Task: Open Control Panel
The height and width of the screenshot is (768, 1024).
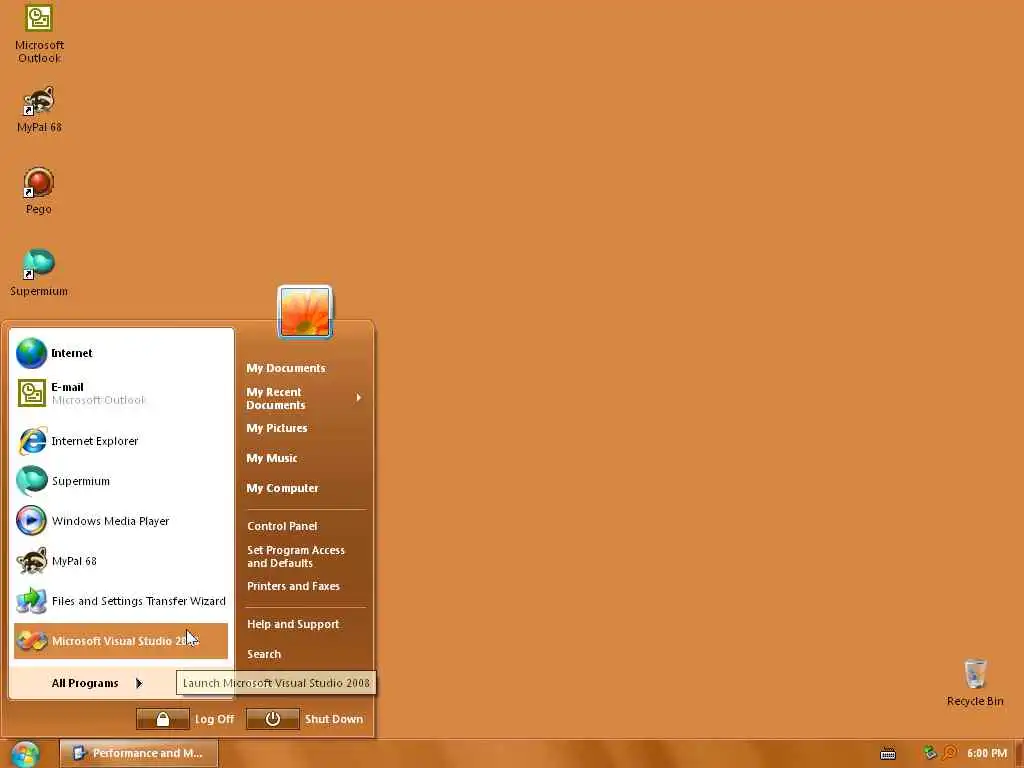Action: click(282, 526)
